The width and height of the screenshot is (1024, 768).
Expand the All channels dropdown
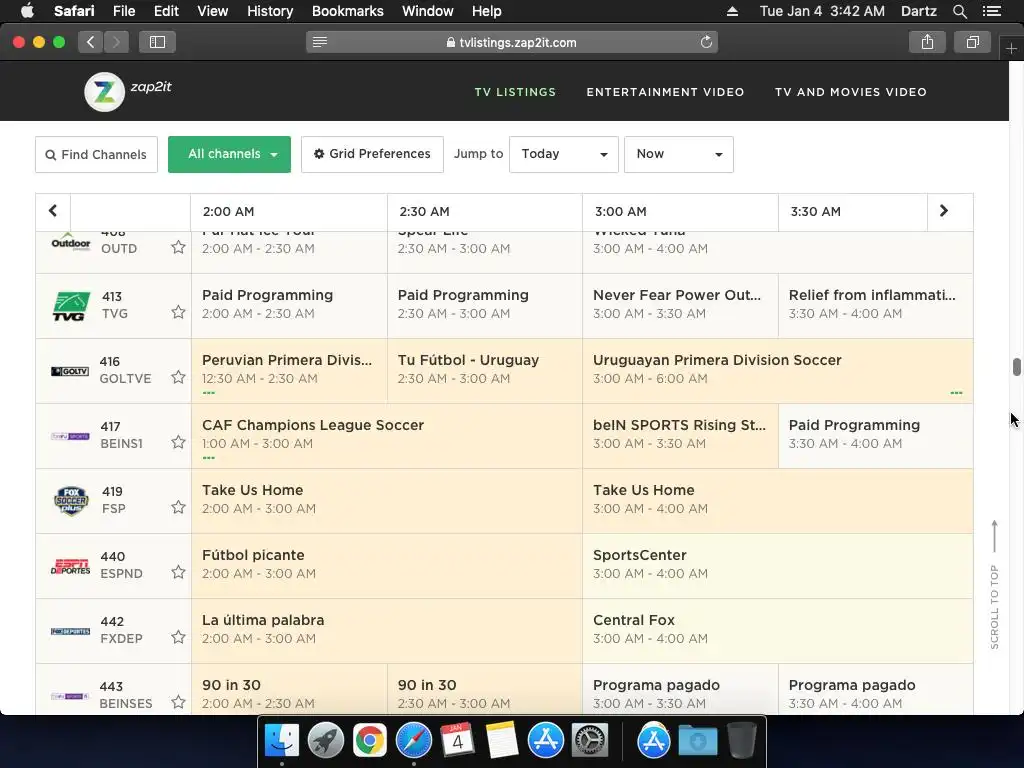click(x=229, y=154)
